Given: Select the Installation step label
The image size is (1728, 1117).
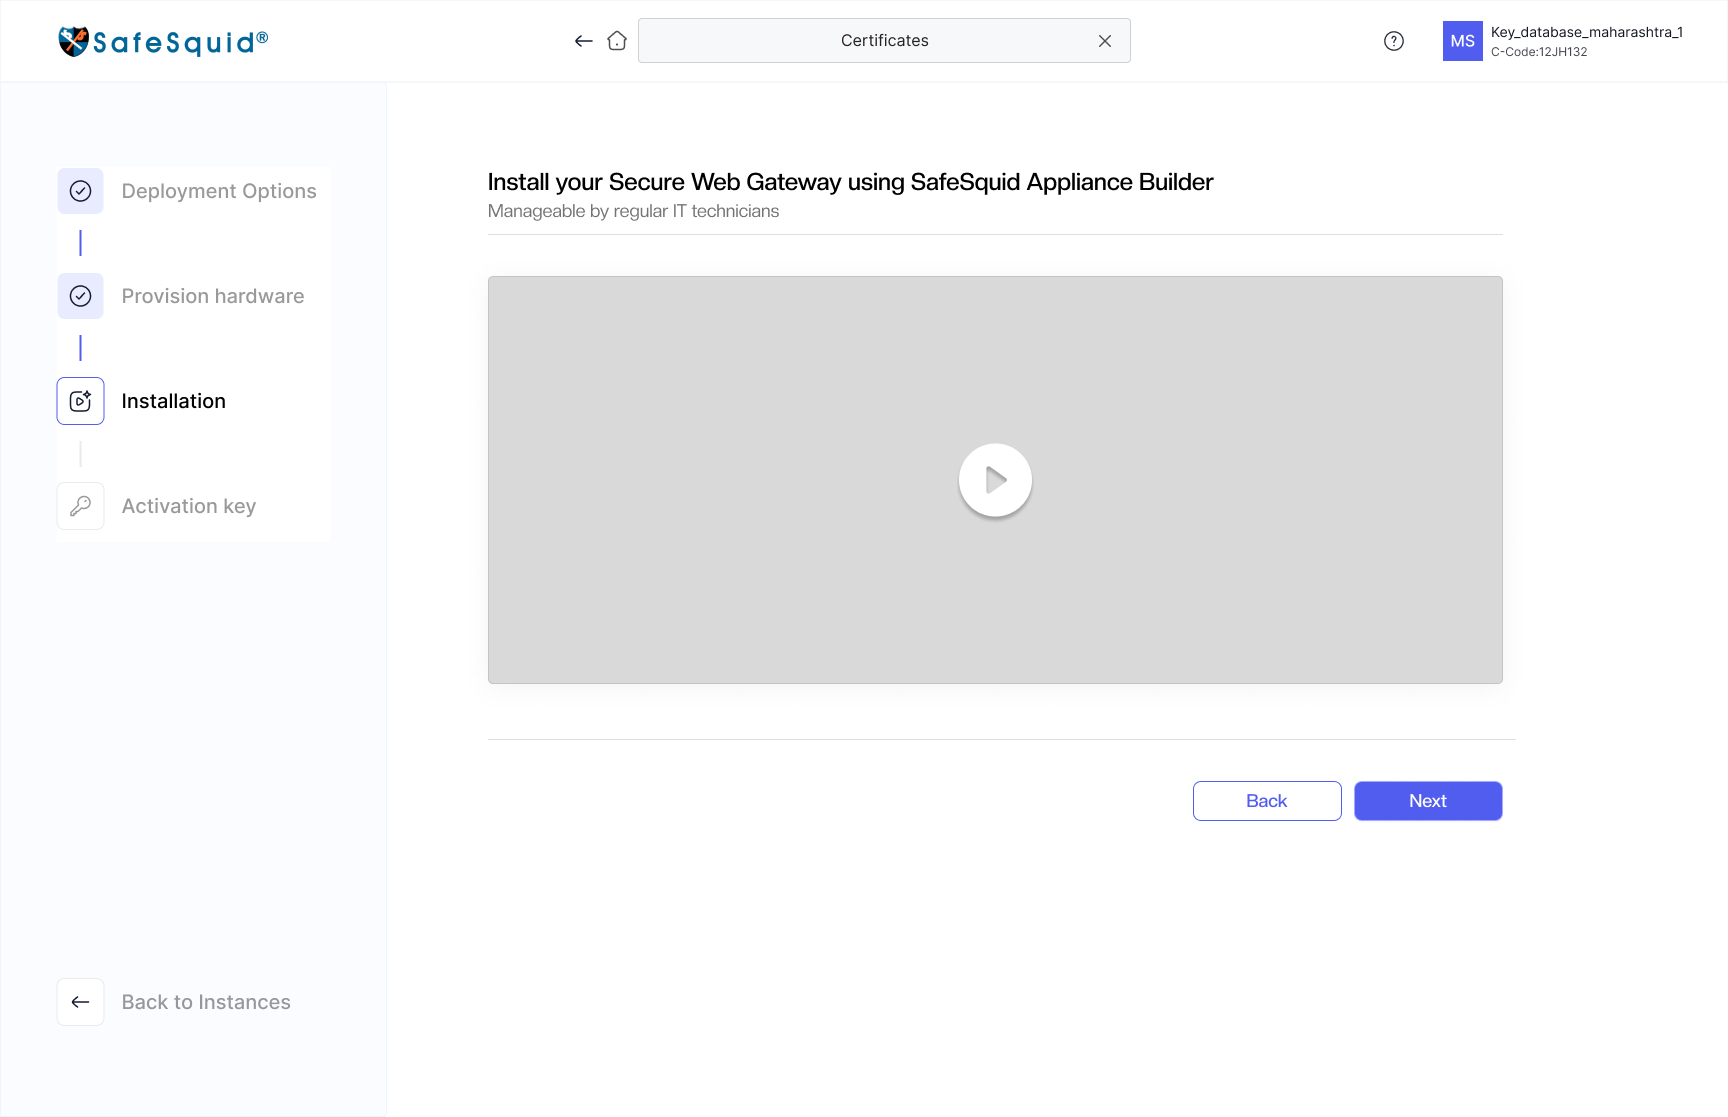Looking at the screenshot, I should (174, 401).
